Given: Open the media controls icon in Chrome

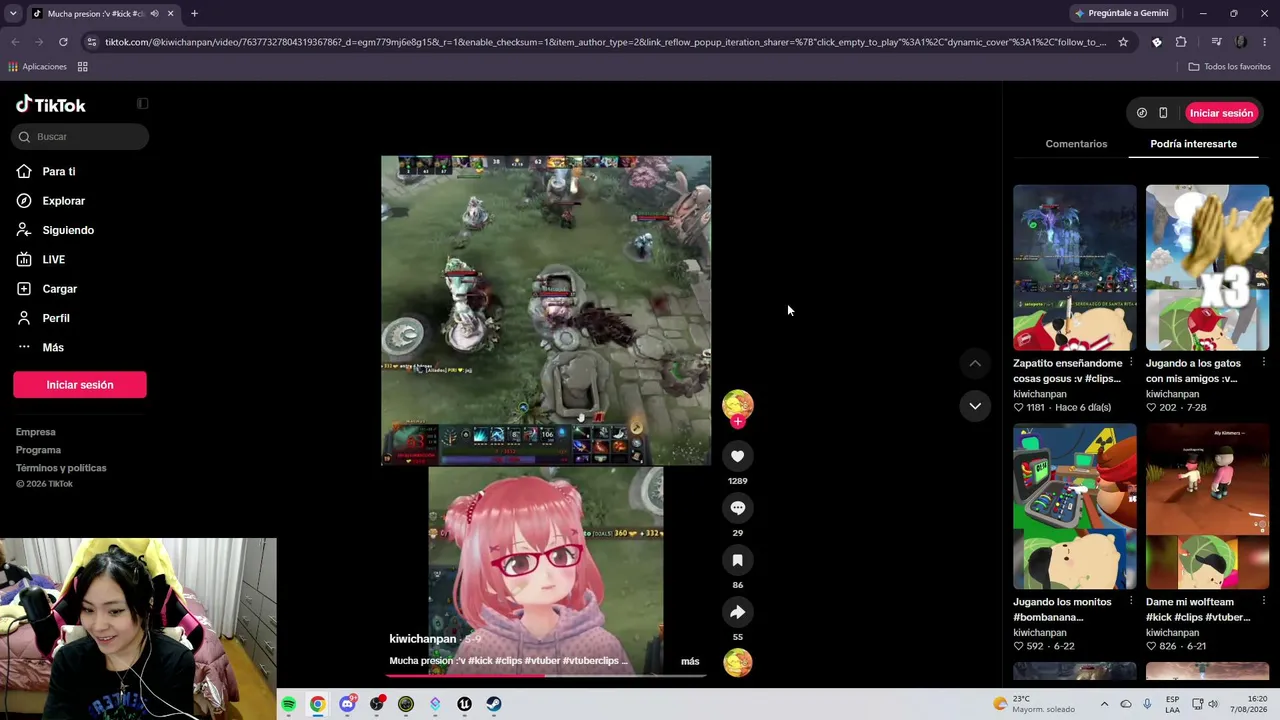Looking at the screenshot, I should [x=1216, y=42].
